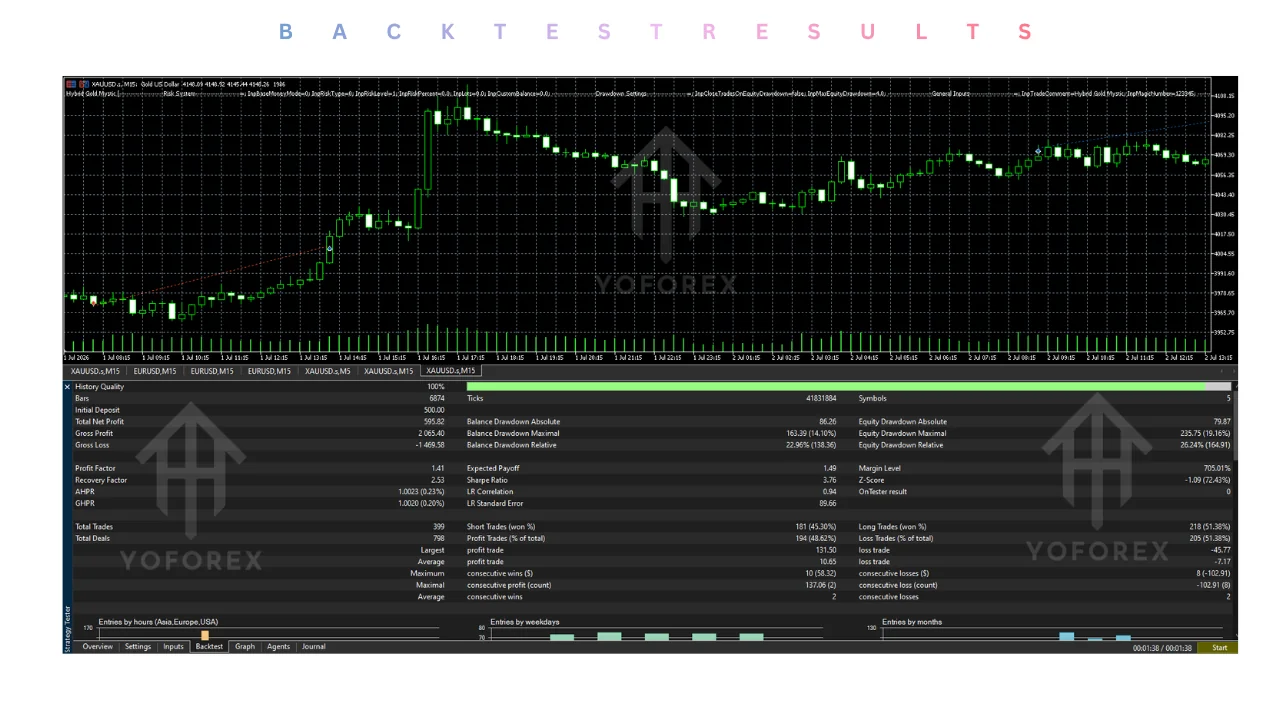Click the Strategy Tester vertical panel label
1280x720 pixels.
67,628
